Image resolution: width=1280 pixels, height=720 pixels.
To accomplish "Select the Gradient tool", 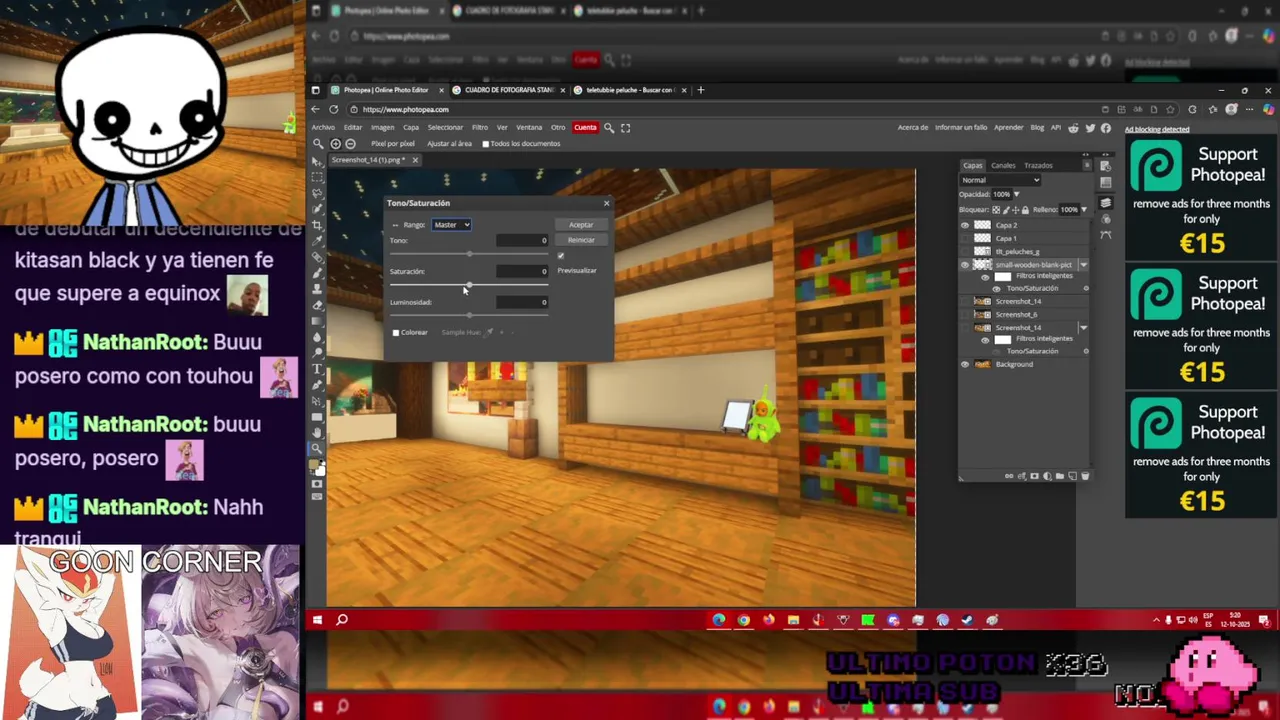I will point(317,321).
